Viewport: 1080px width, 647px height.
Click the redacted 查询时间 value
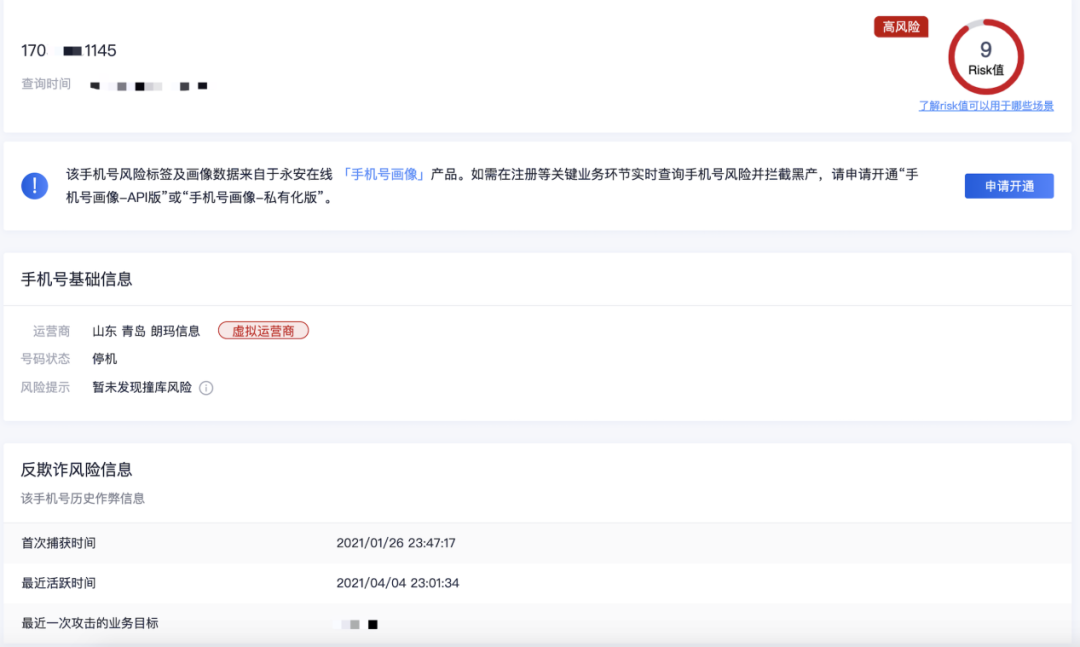(x=149, y=86)
